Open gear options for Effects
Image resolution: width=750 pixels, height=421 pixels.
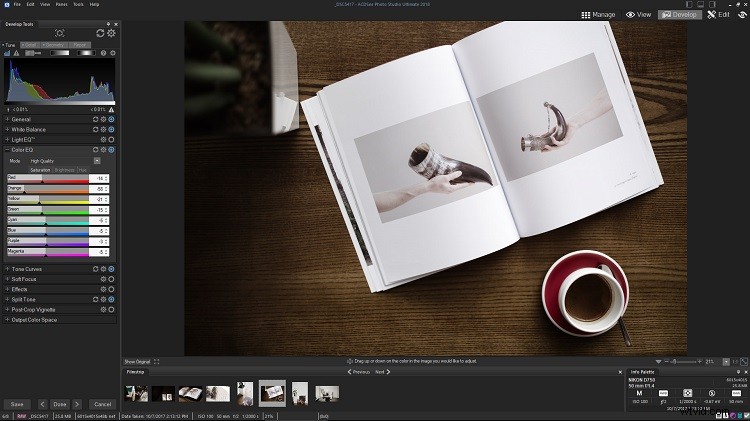pyautogui.click(x=103, y=289)
